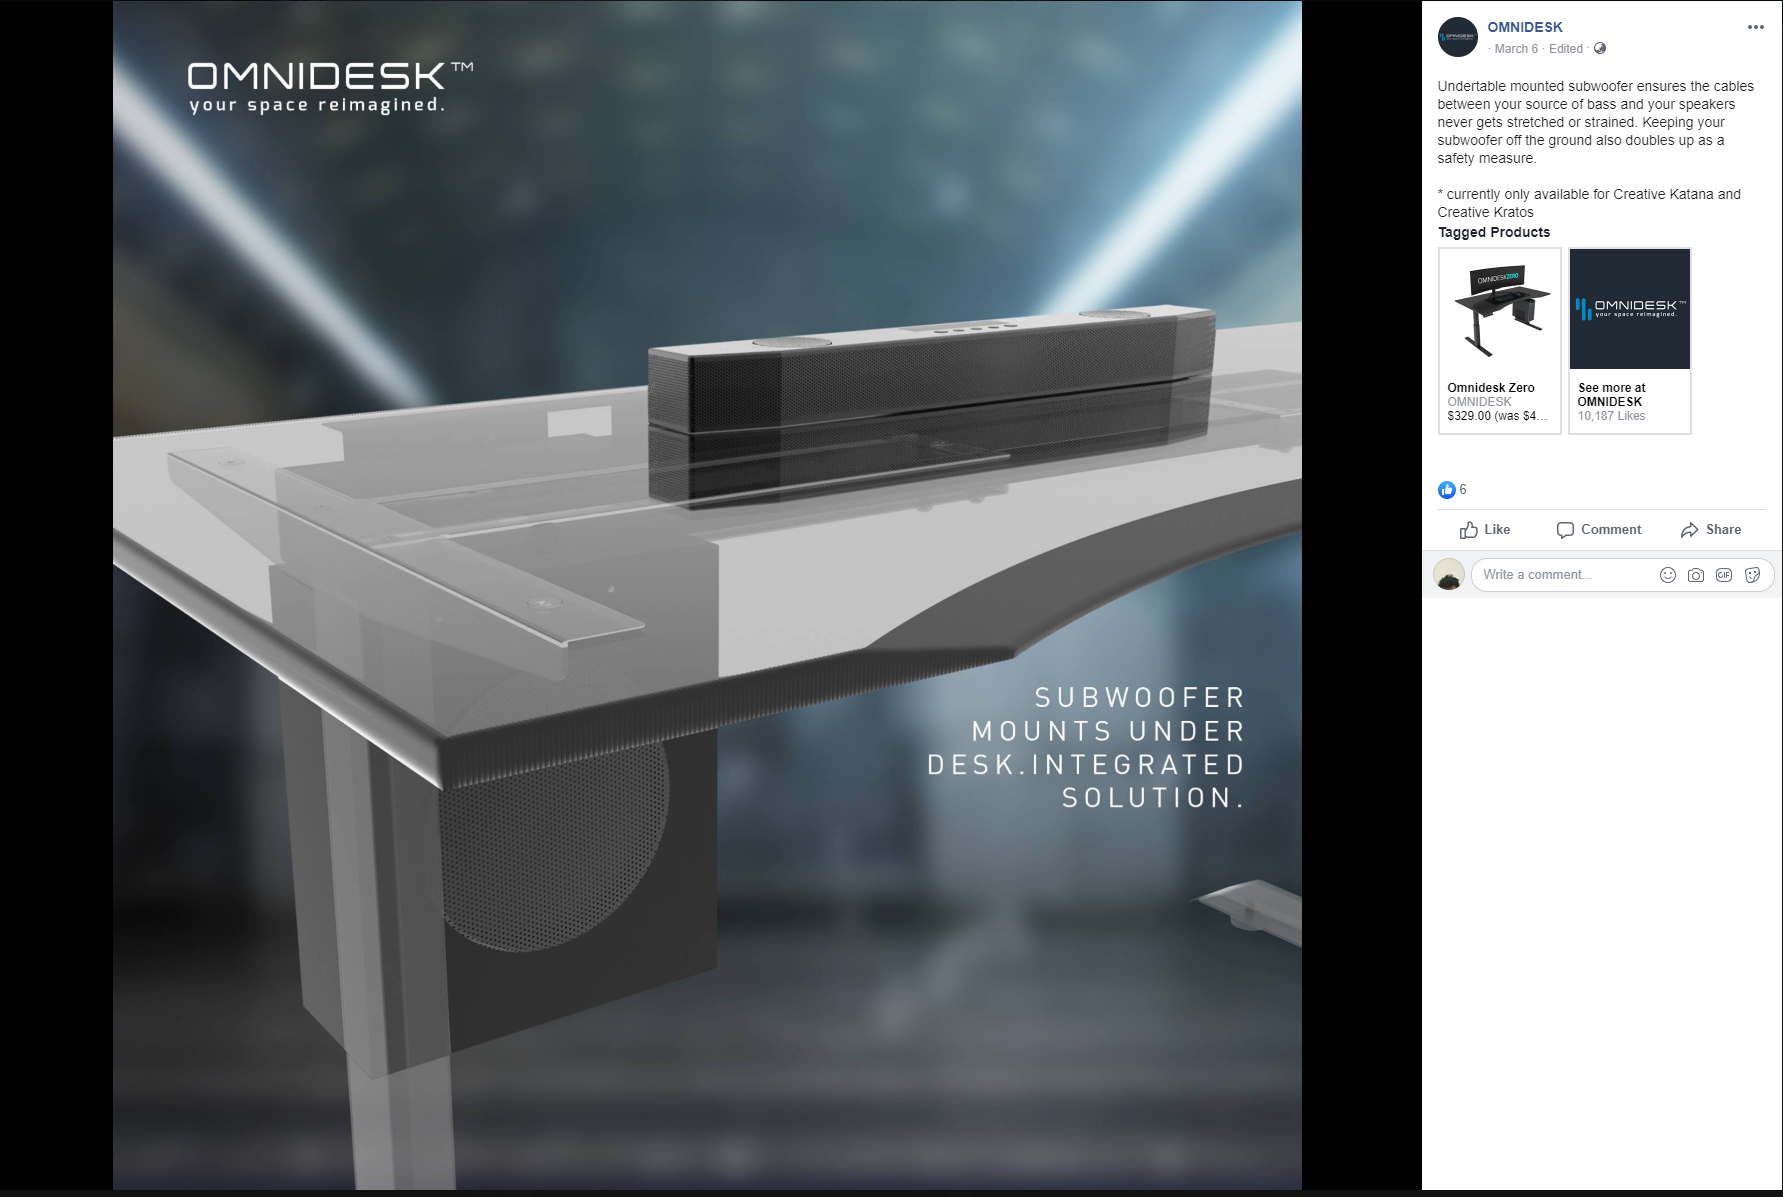Open the OMNIDESK page name link
The width and height of the screenshot is (1783, 1197).
click(x=1524, y=27)
